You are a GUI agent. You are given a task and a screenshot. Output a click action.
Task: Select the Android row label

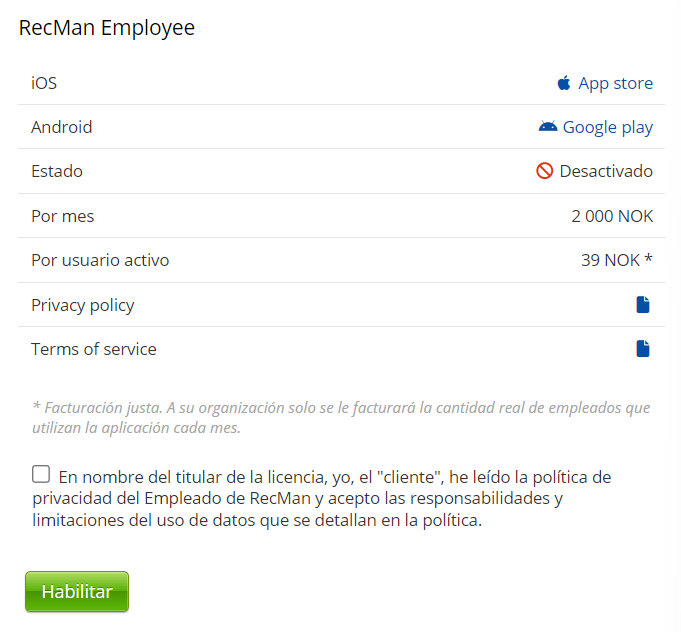tap(62, 127)
